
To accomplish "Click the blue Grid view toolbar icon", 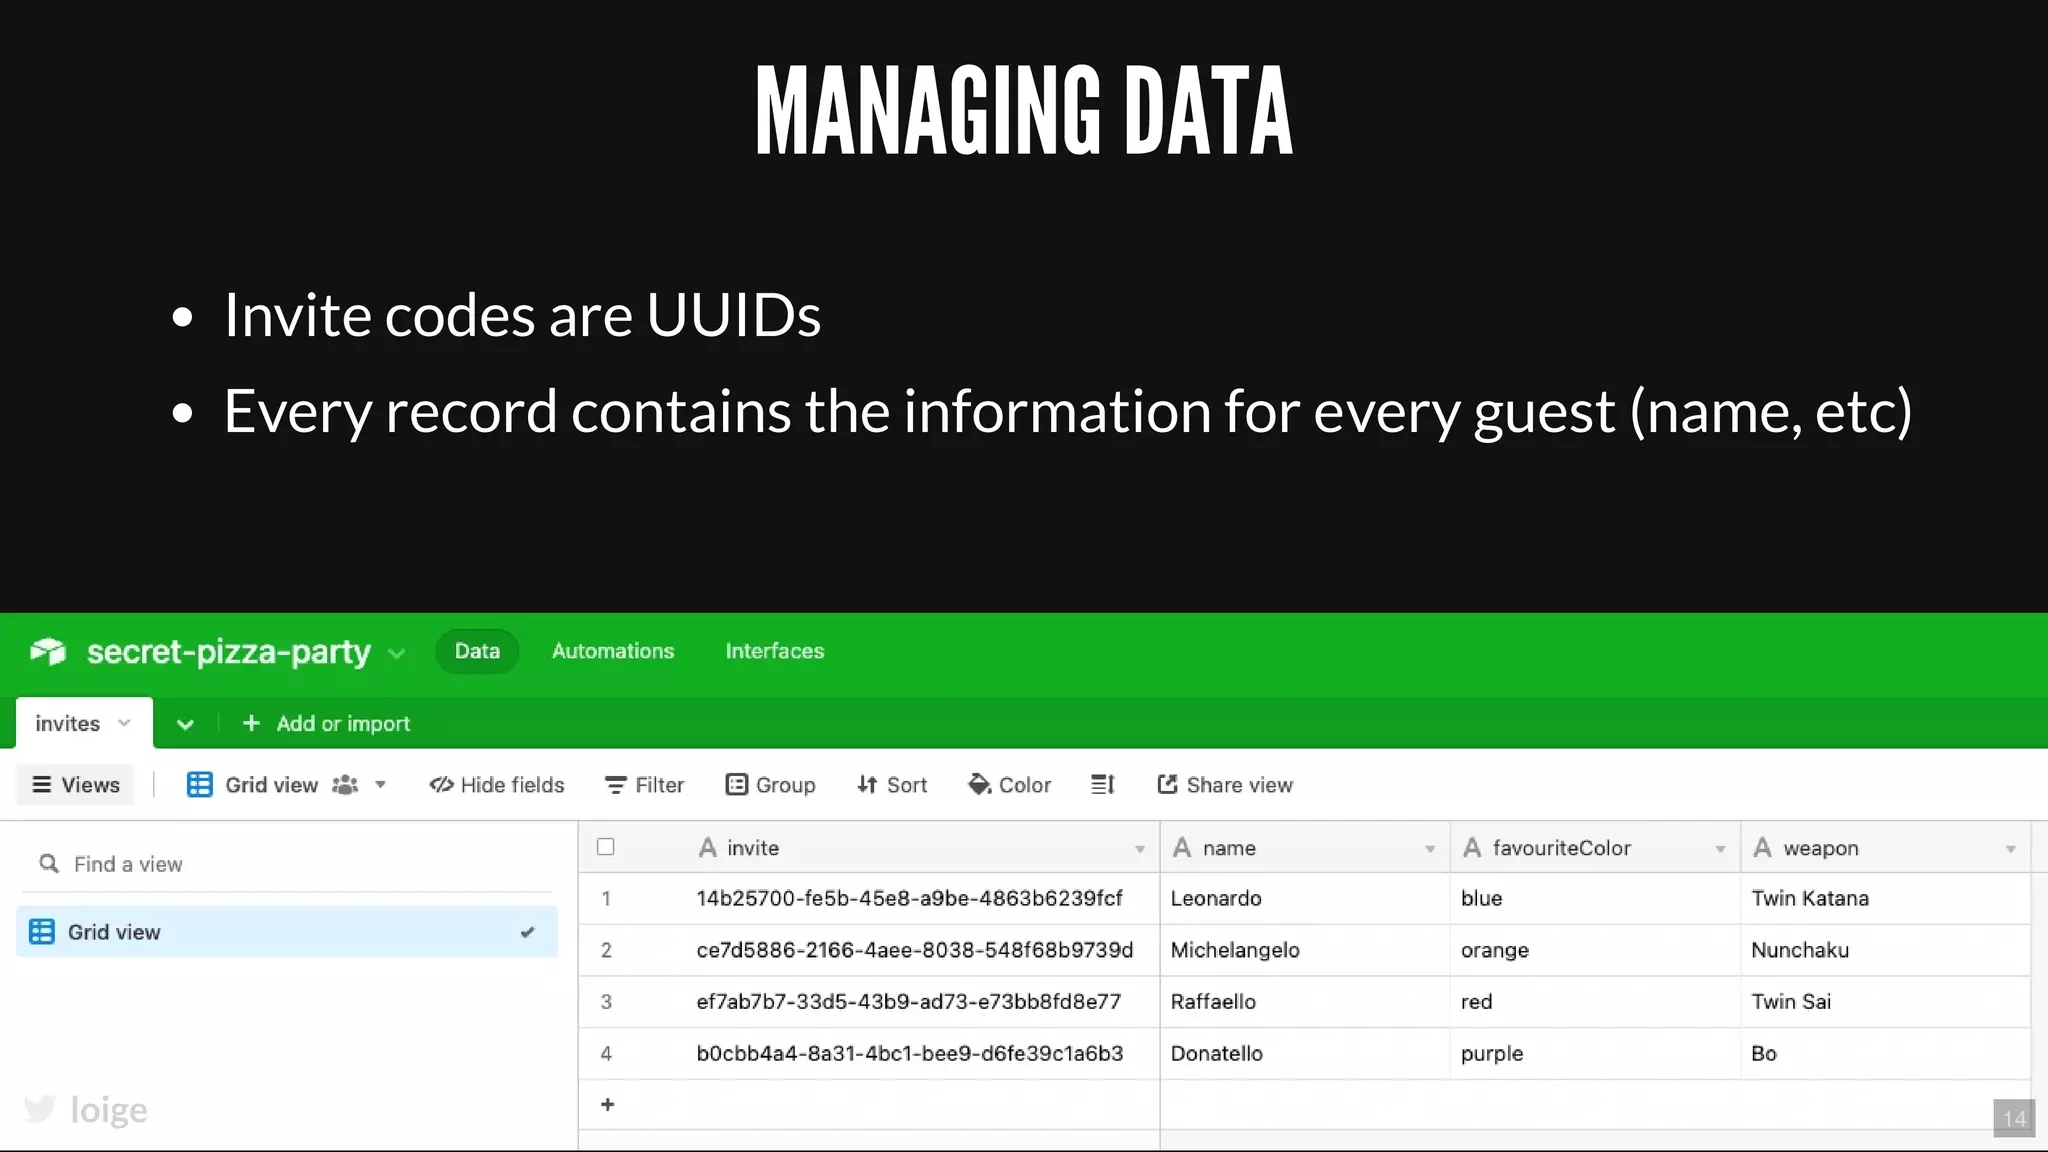I will pos(199,785).
